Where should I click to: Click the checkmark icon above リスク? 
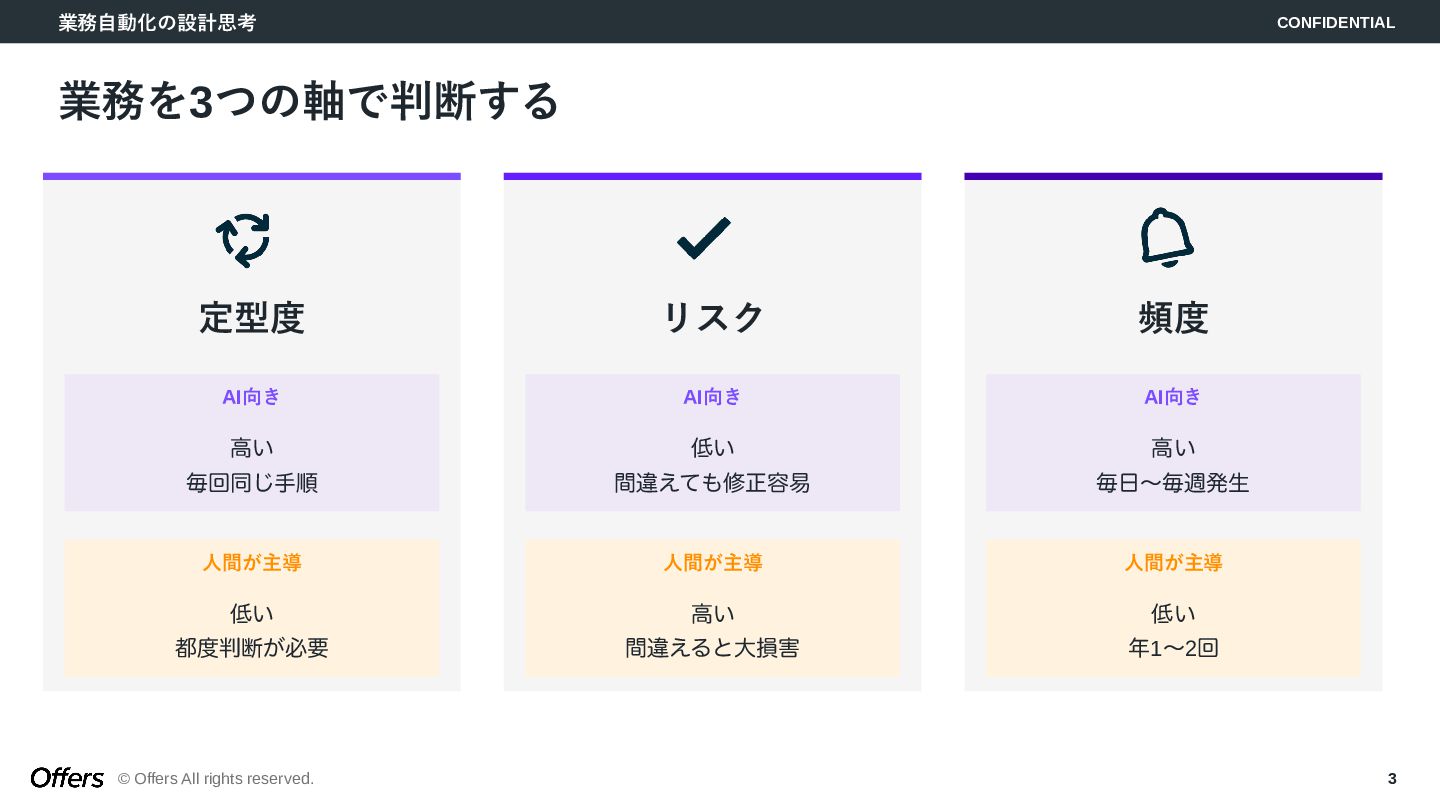coord(704,239)
